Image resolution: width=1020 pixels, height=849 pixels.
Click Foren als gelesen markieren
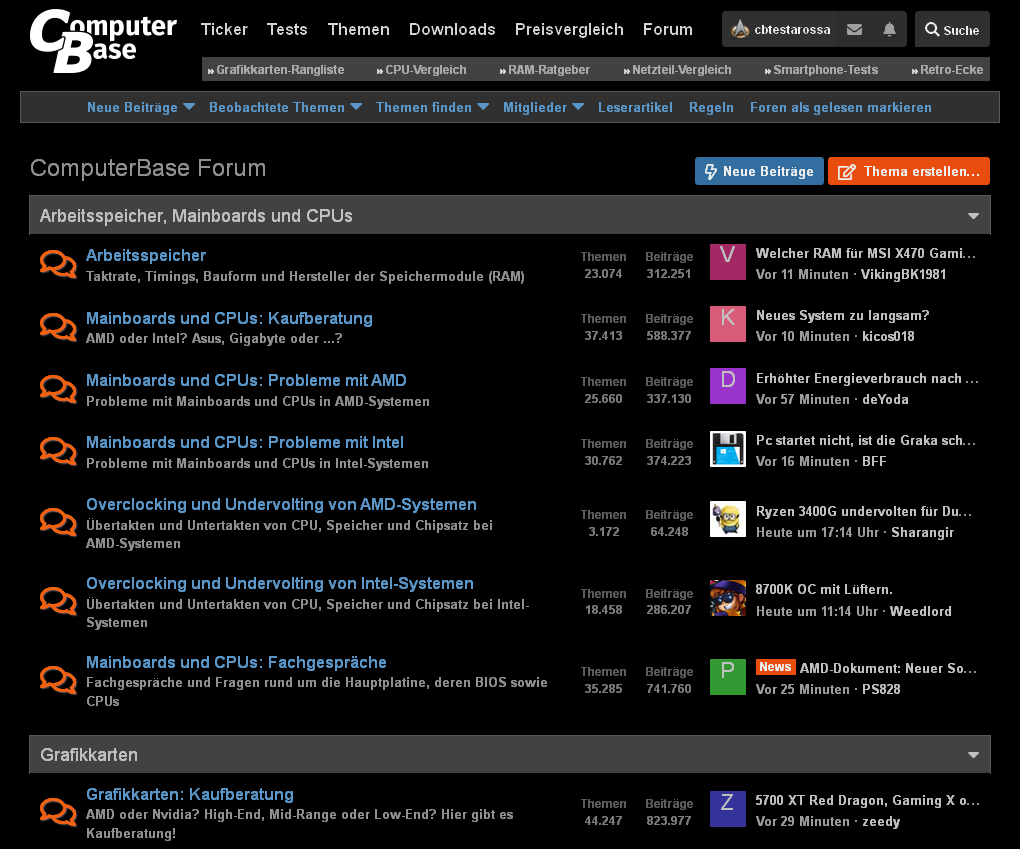tap(840, 107)
